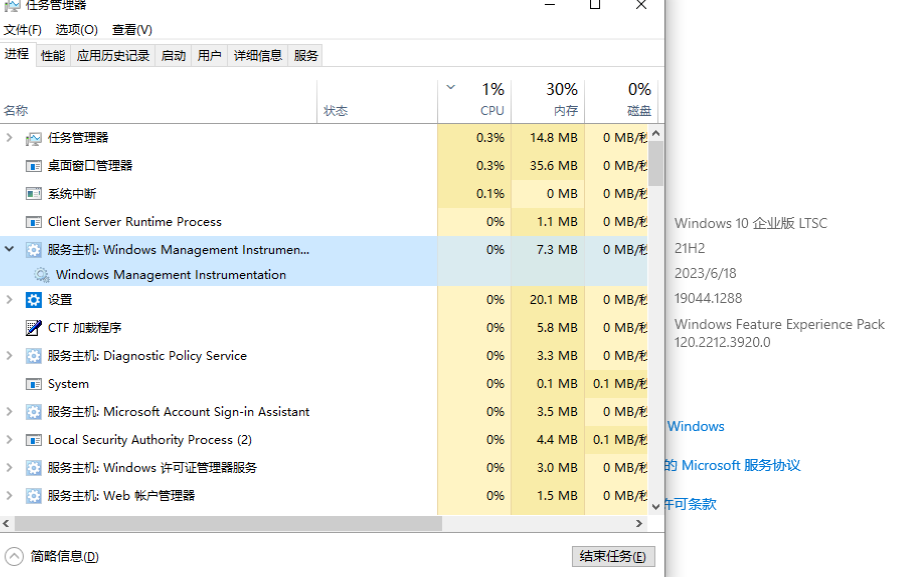
Task: Collapse the 简略信息 details toggle
Action: coord(14,556)
